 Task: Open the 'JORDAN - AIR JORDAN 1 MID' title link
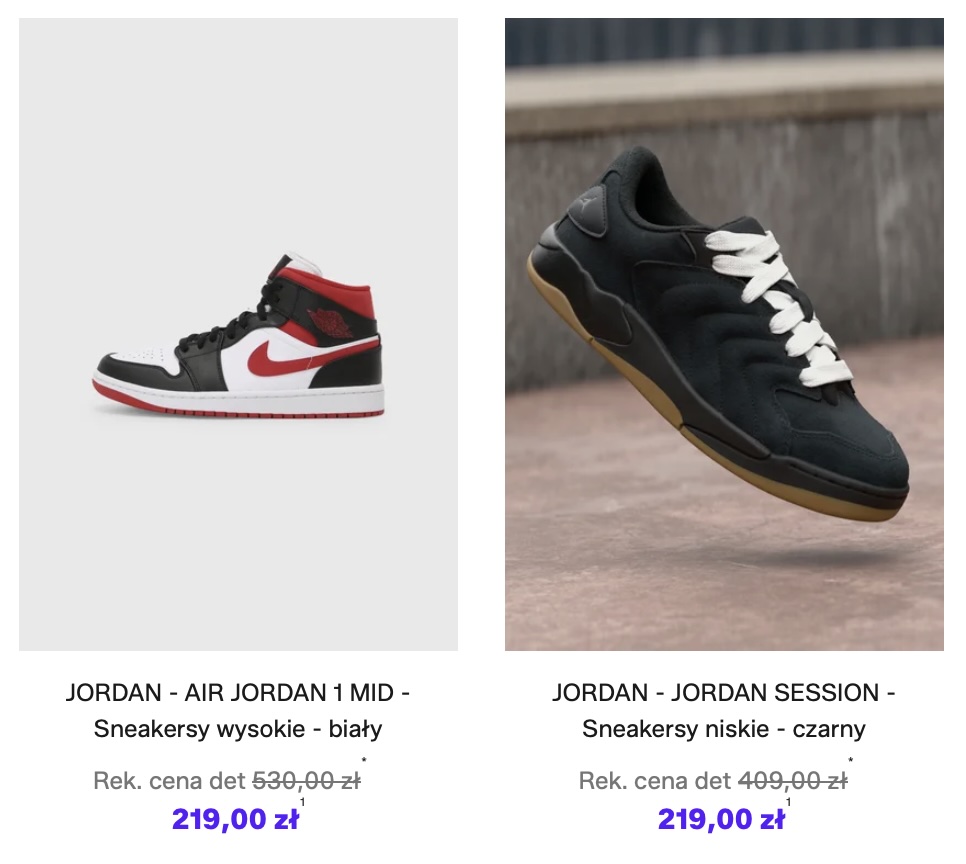pos(238,693)
